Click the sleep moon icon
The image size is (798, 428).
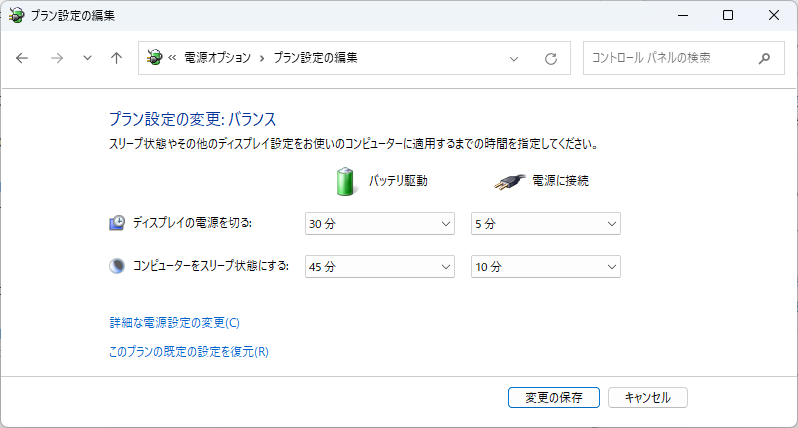(x=117, y=266)
